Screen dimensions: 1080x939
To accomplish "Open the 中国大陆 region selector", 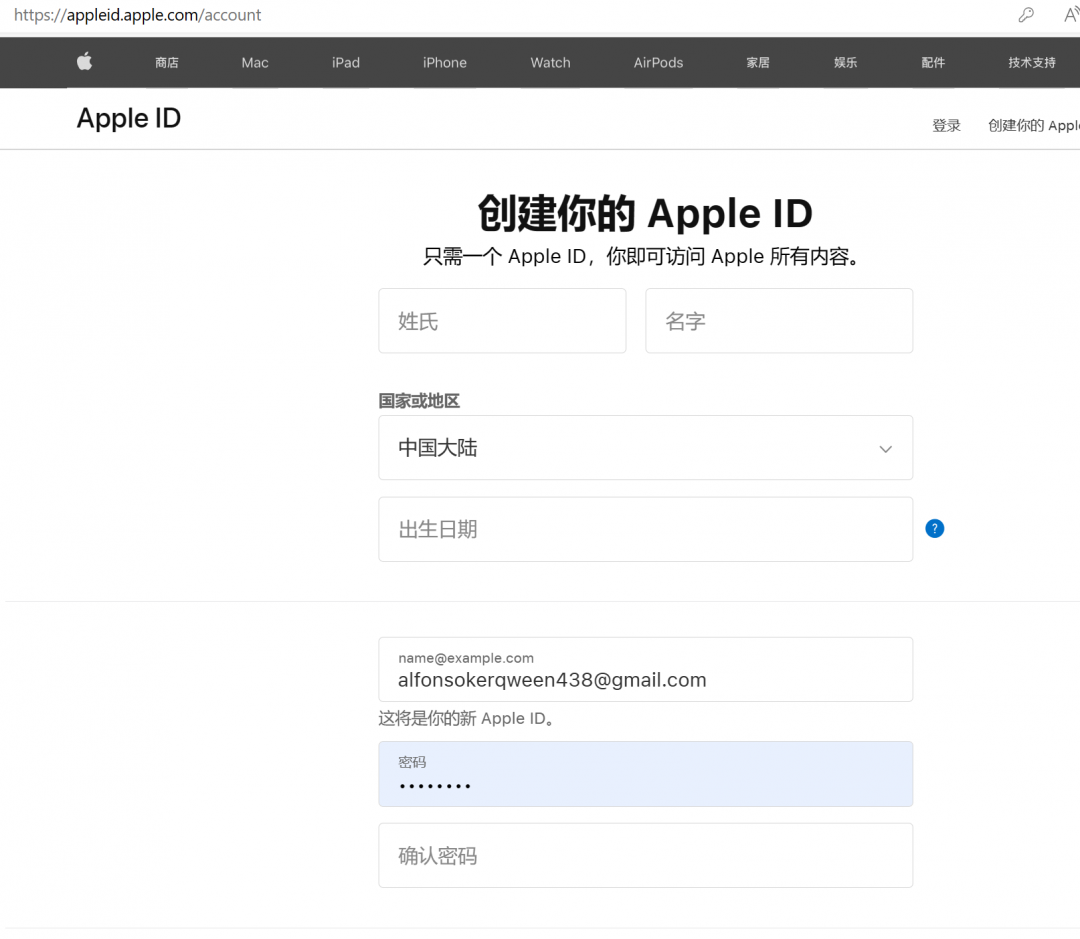I will [x=645, y=448].
